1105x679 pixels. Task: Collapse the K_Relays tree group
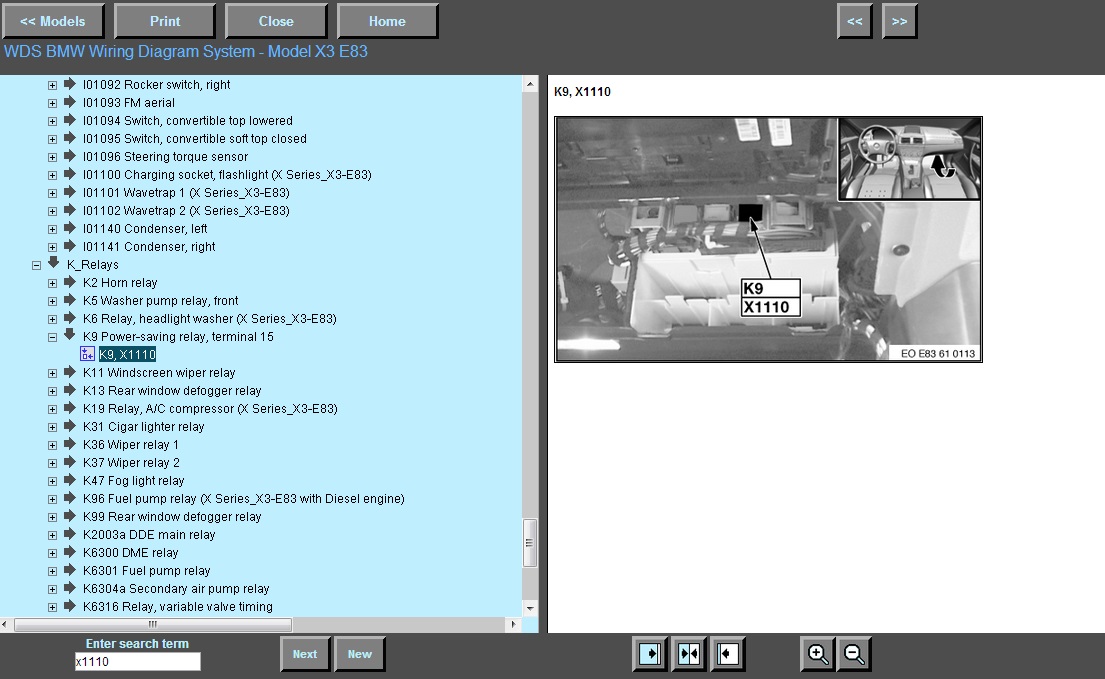[36, 265]
